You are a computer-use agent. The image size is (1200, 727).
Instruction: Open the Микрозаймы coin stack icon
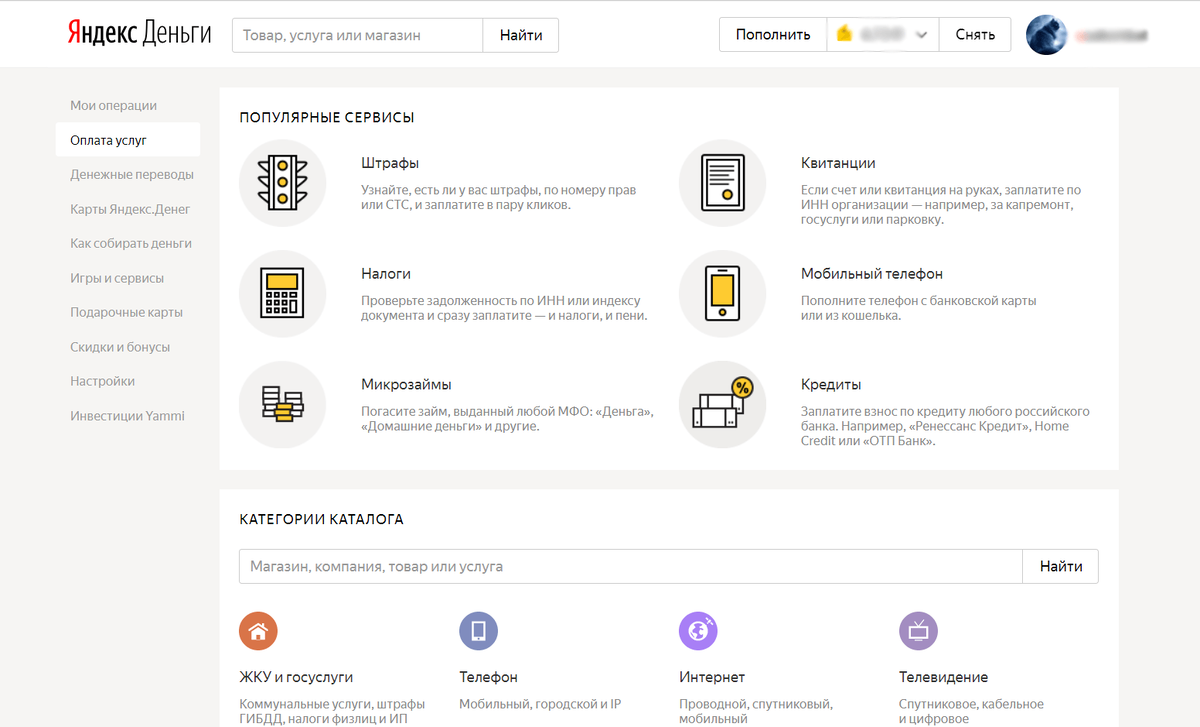coord(283,404)
